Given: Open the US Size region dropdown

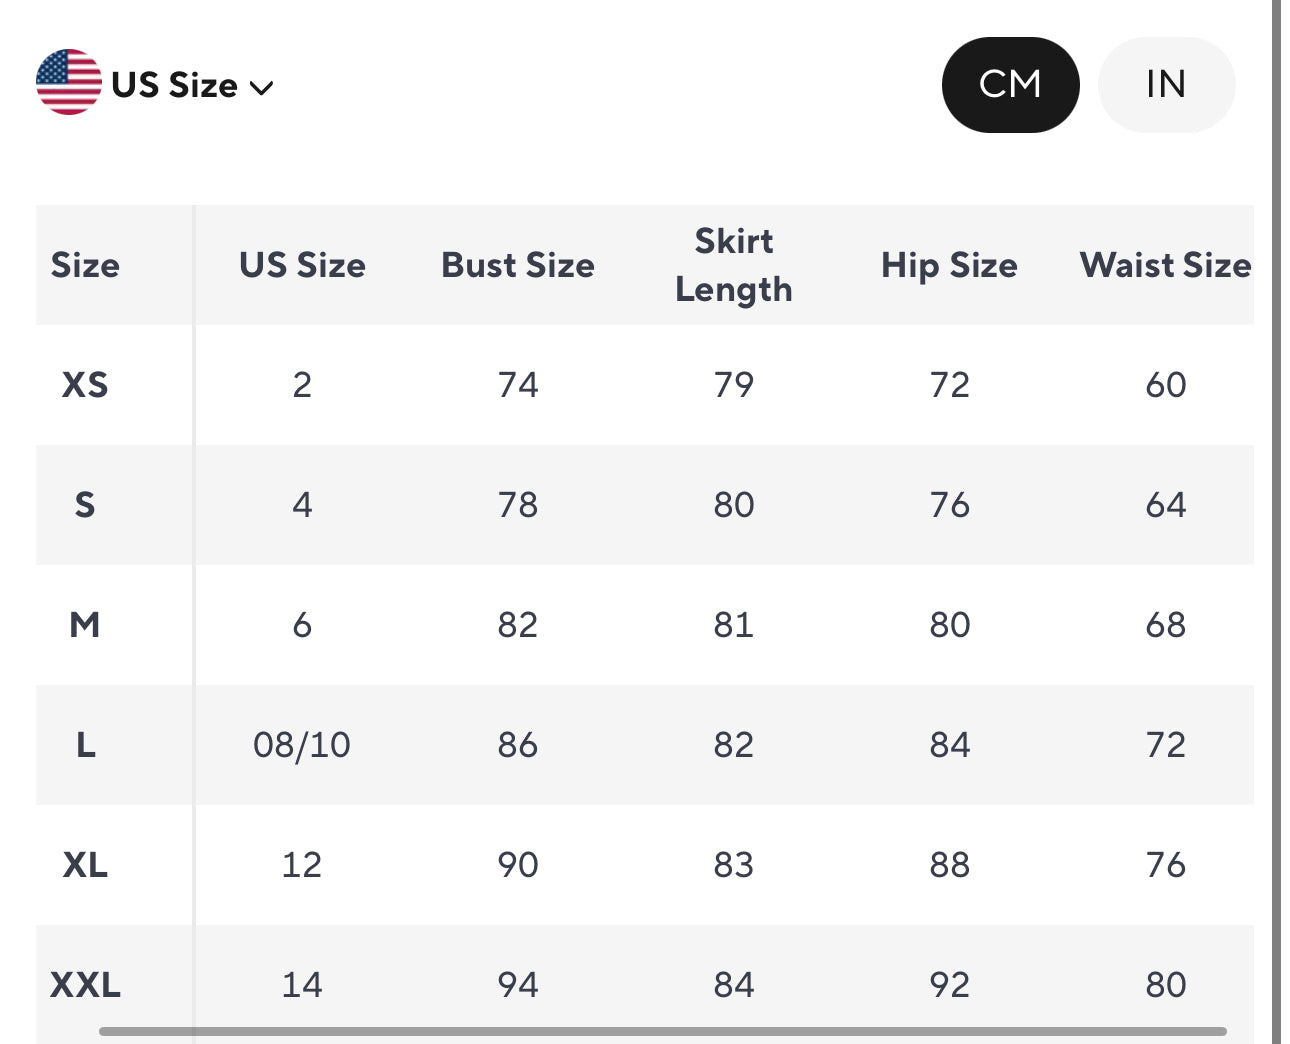Looking at the screenshot, I should 174,86.
